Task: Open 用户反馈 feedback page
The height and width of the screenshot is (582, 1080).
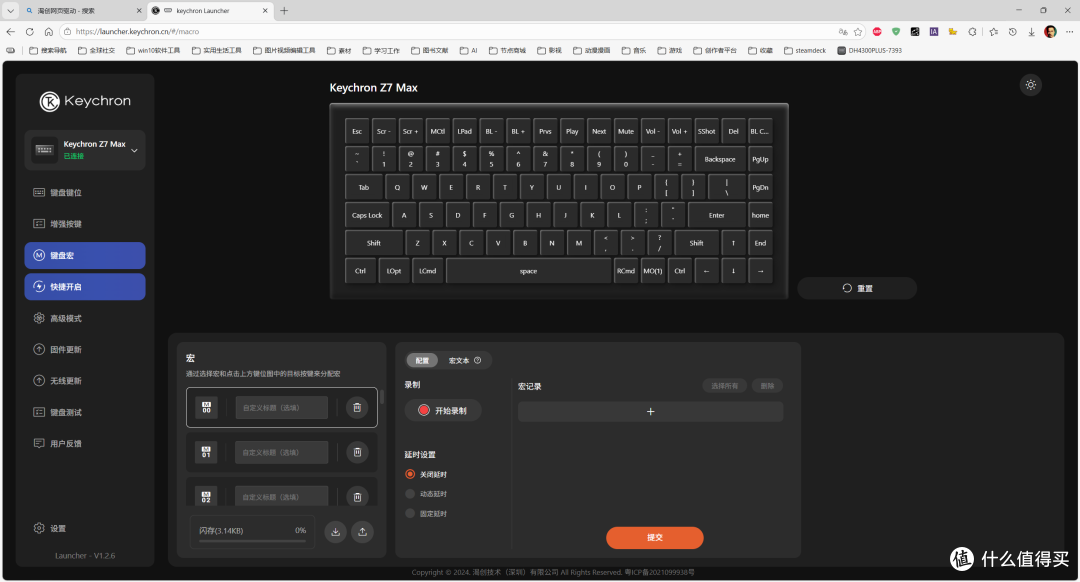Action: pos(85,444)
